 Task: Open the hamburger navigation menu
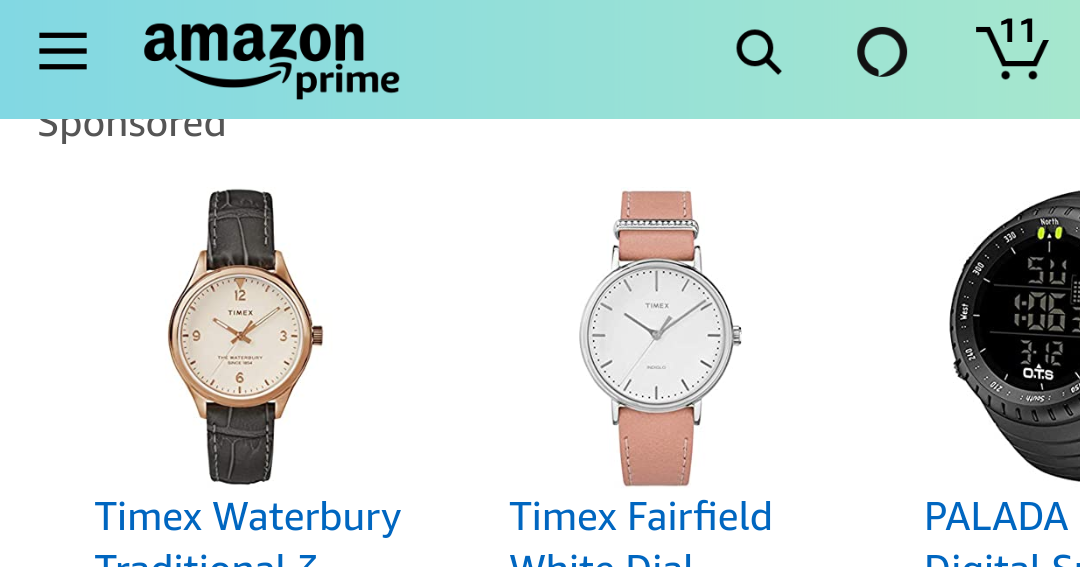pyautogui.click(x=63, y=51)
